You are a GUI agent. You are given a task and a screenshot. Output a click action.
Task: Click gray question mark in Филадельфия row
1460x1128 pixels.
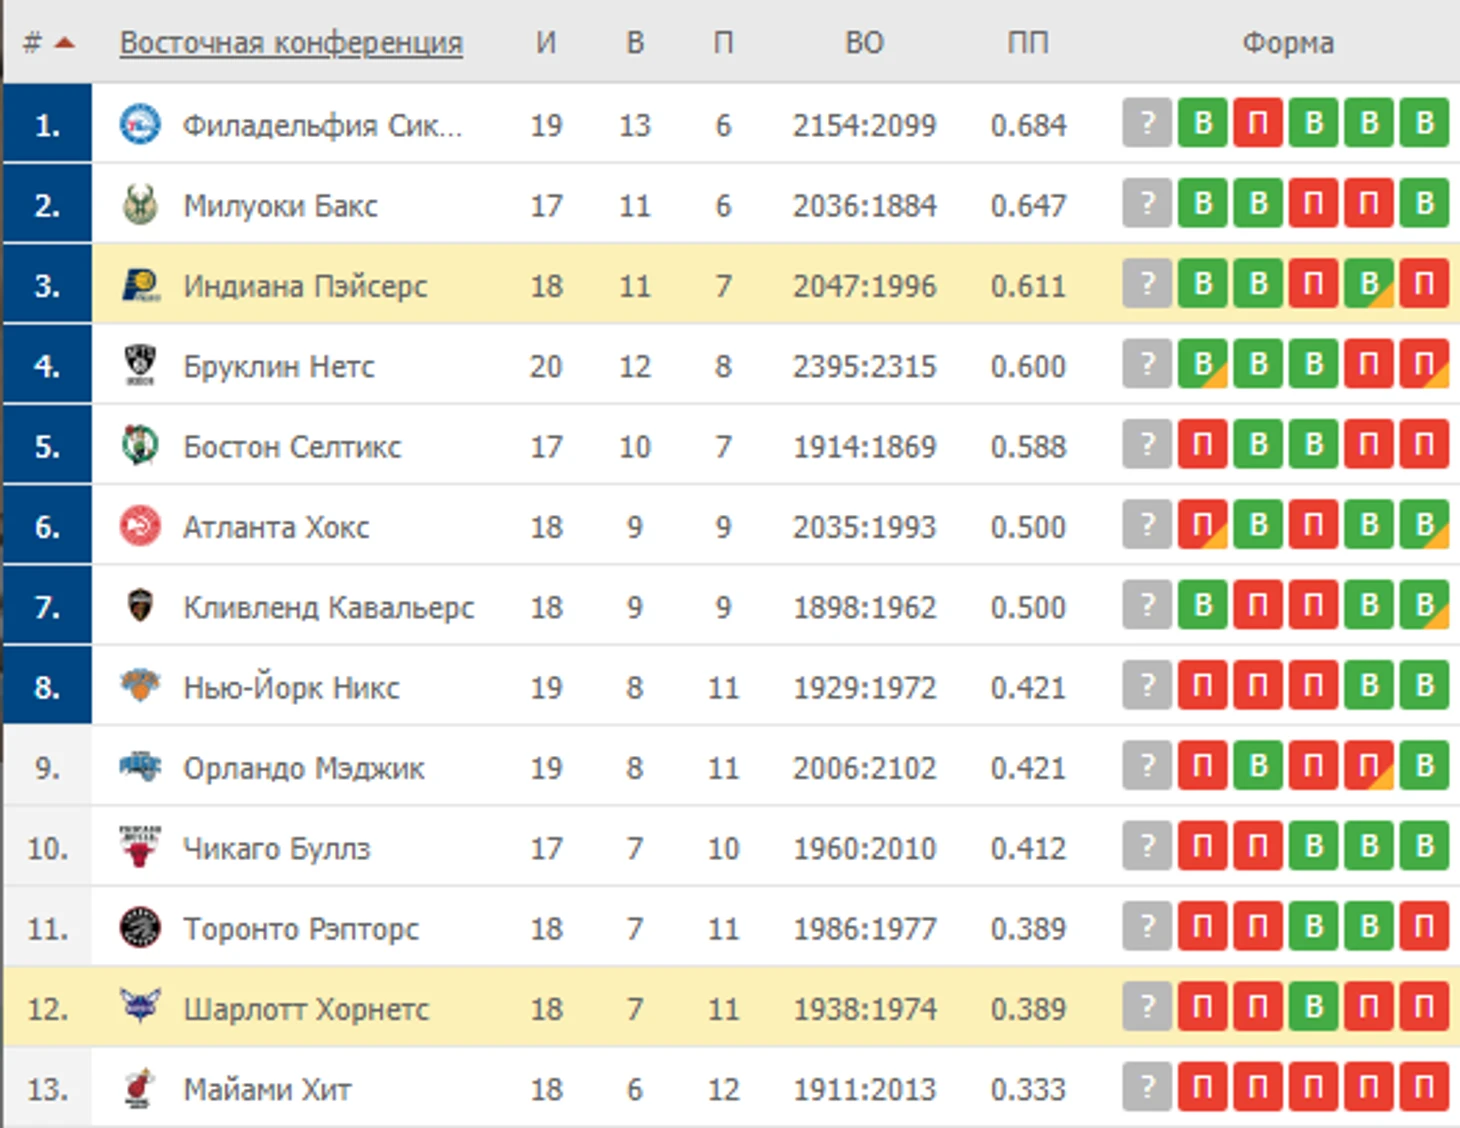[1147, 123]
